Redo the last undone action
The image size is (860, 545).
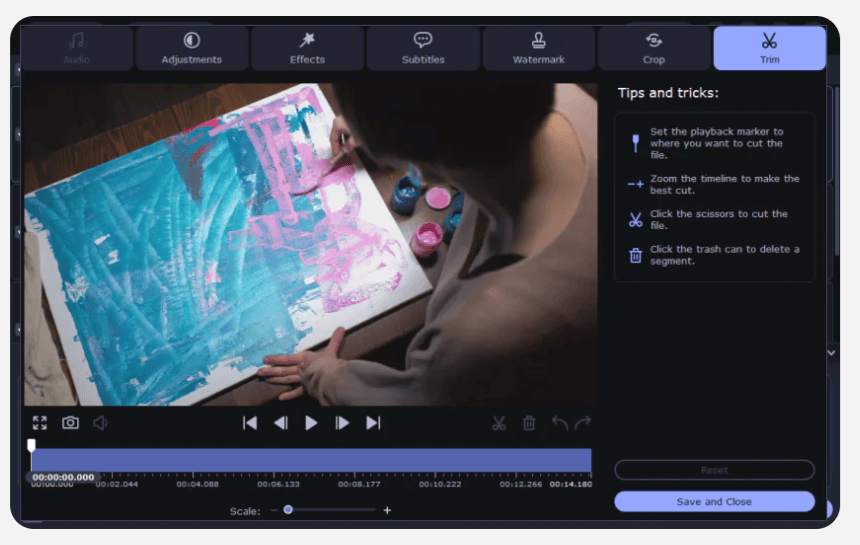(x=583, y=423)
